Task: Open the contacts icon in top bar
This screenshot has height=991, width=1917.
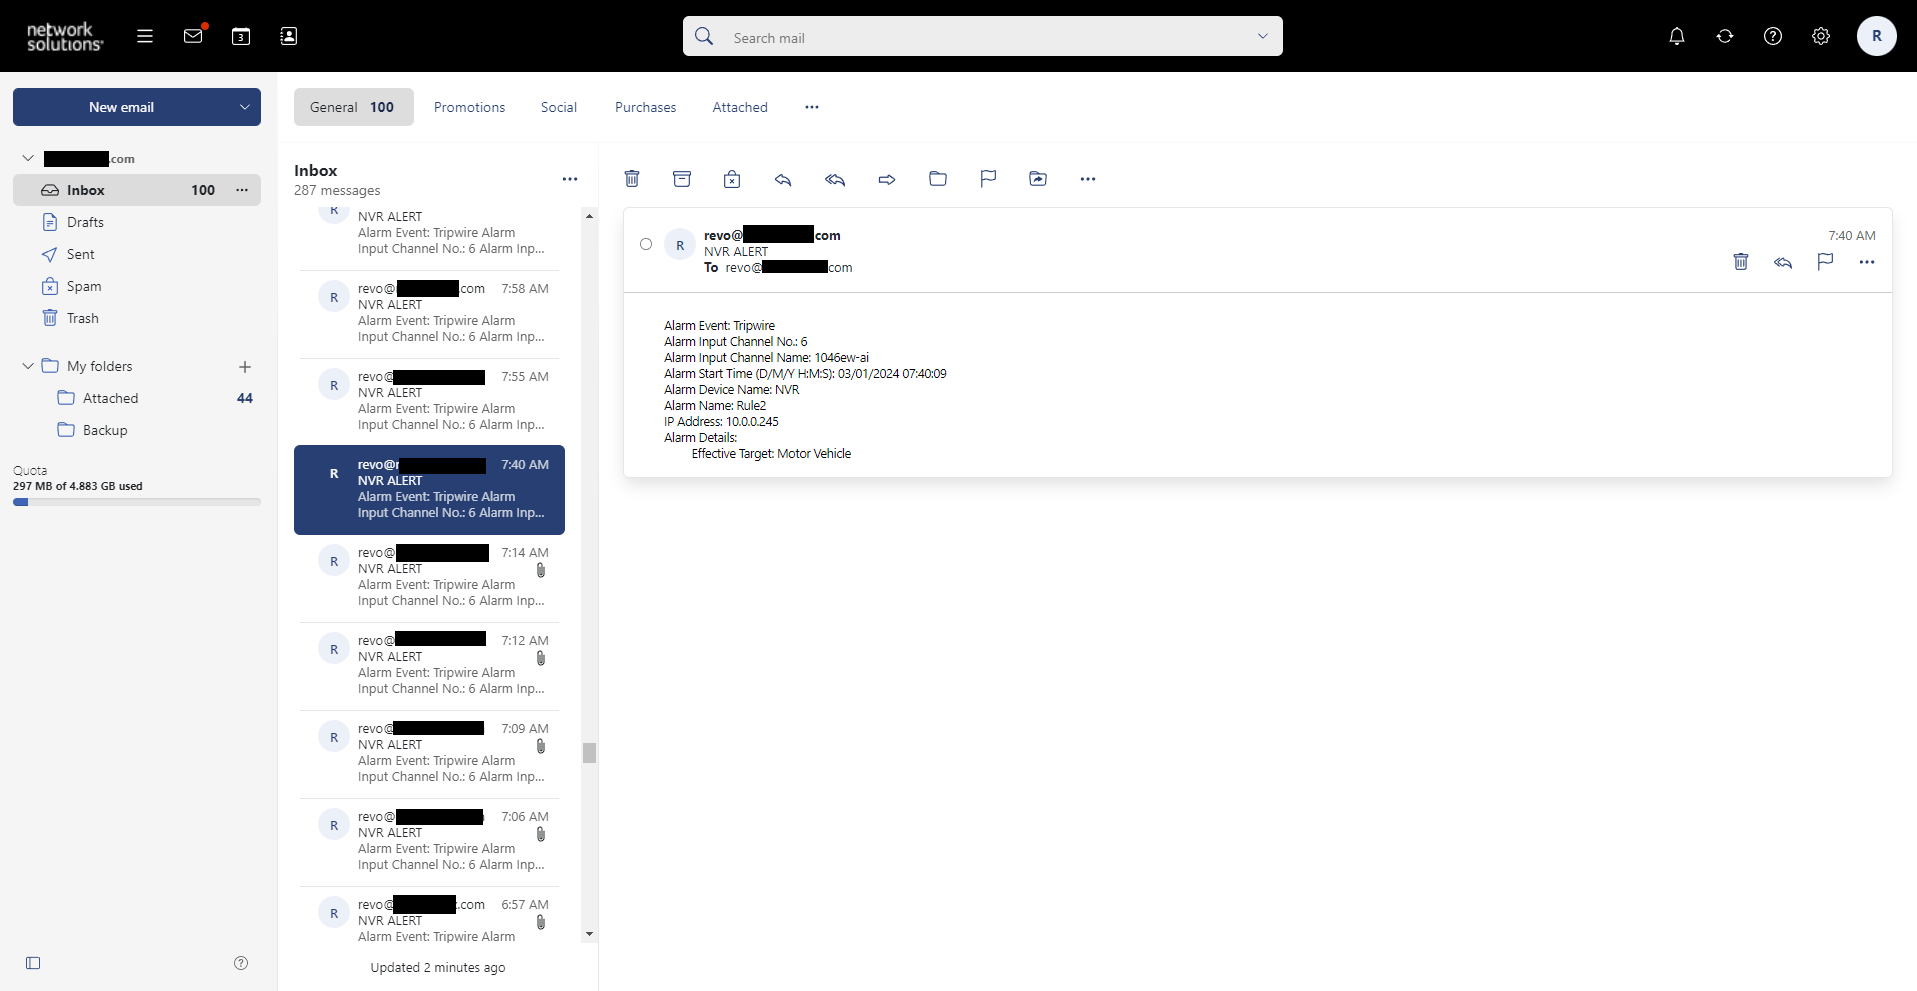Action: (288, 36)
